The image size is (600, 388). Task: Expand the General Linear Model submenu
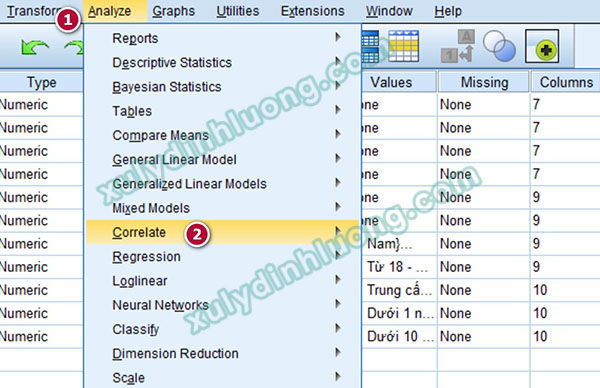pos(222,160)
